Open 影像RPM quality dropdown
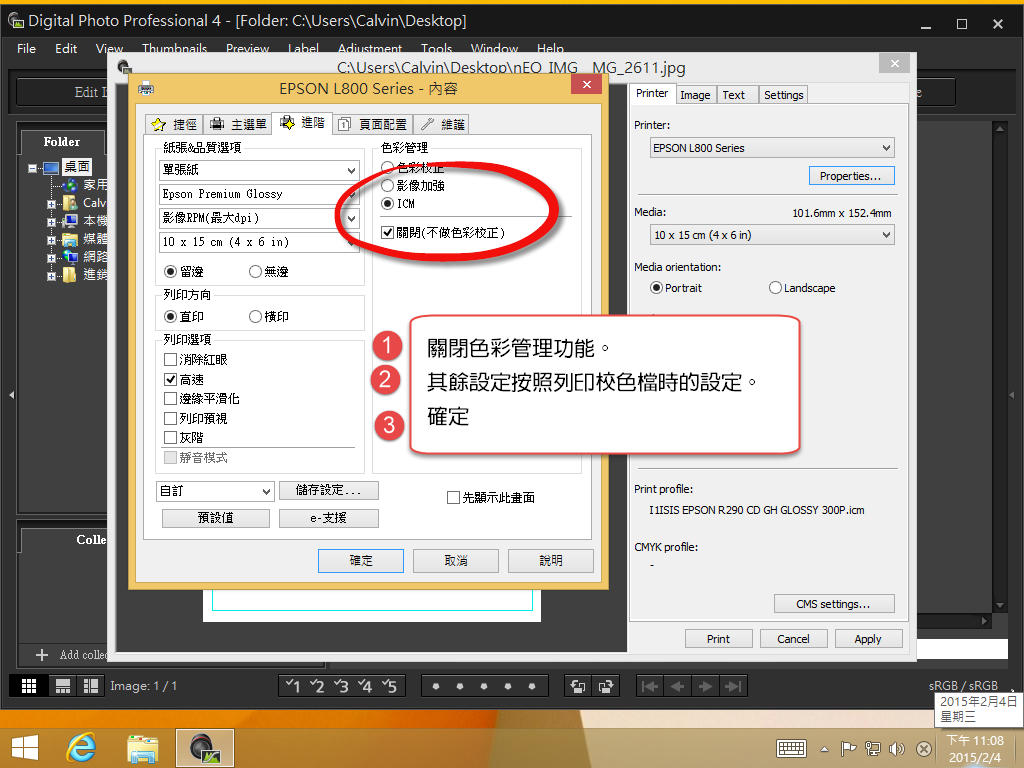 click(x=259, y=218)
